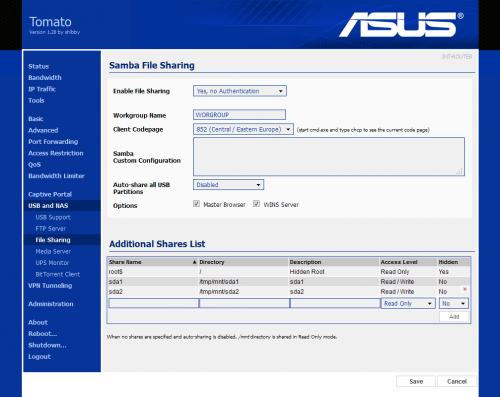The image size is (500, 397).
Task: Open the Port Forwarding menu
Action: [53, 142]
